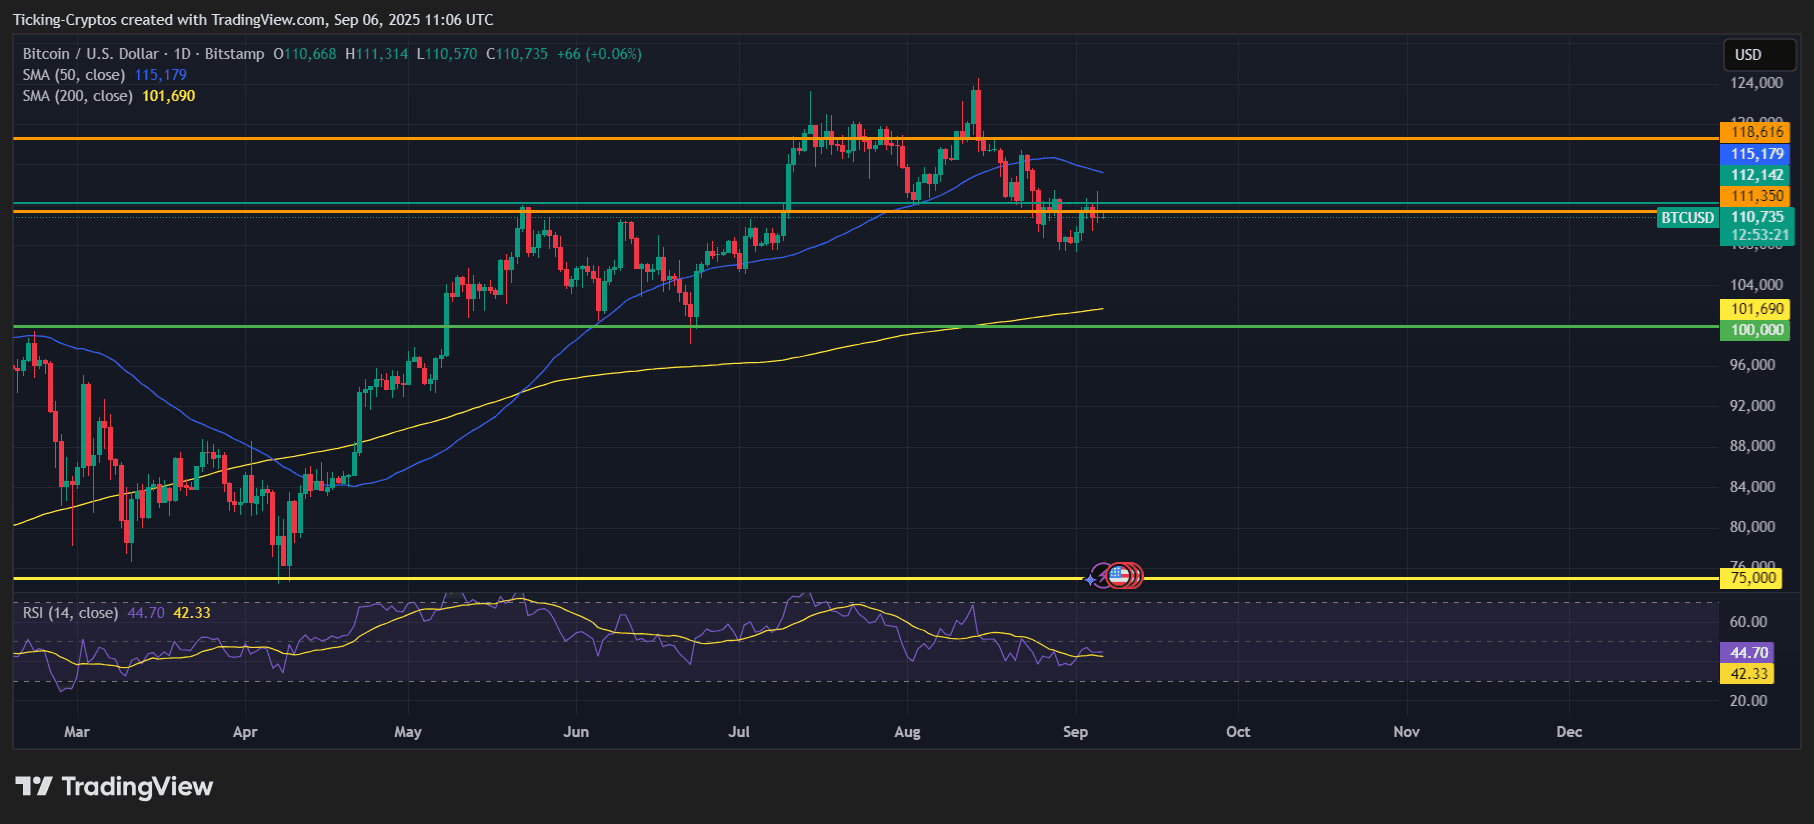Click the Mar label on time axis
Image resolution: width=1814 pixels, height=824 pixels.
(77, 732)
